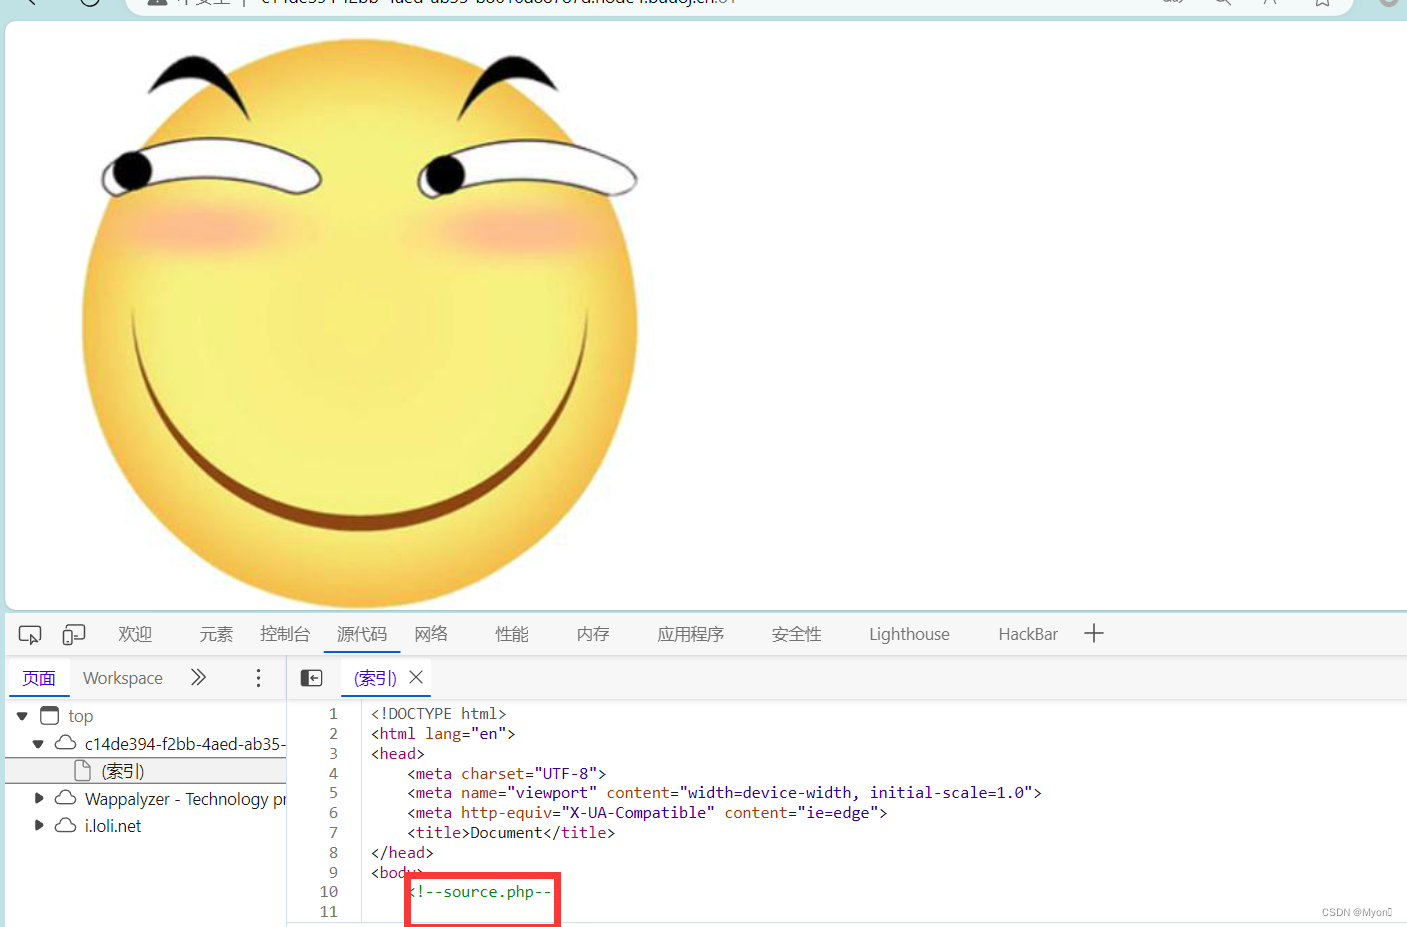Viewport: 1407px width, 927px height.
Task: Select the top frame item
Action: (x=80, y=716)
